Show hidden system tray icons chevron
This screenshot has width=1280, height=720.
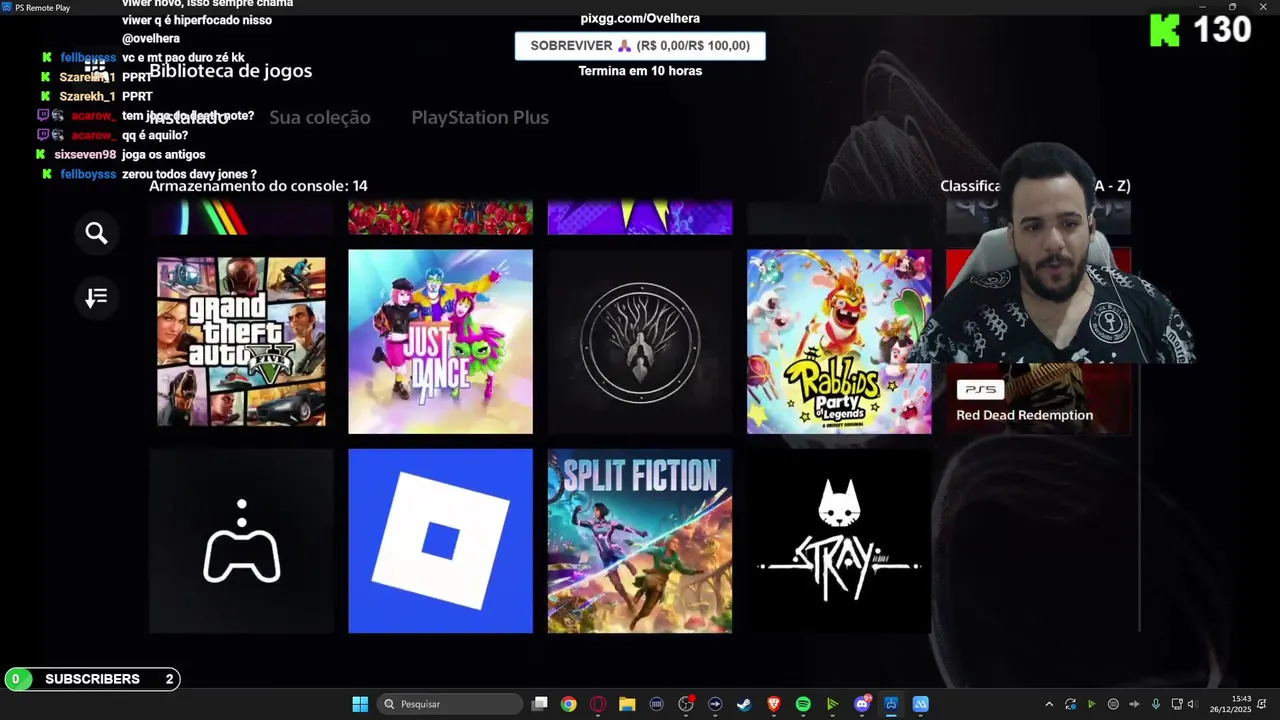coord(1049,704)
